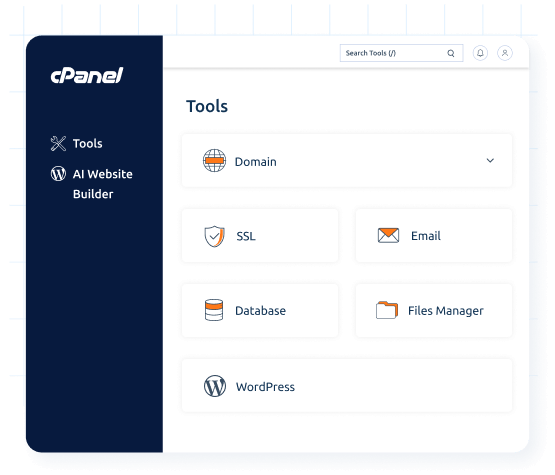This screenshot has width=555, height=475.
Task: Click the SSL shield icon
Action: pyautogui.click(x=214, y=236)
